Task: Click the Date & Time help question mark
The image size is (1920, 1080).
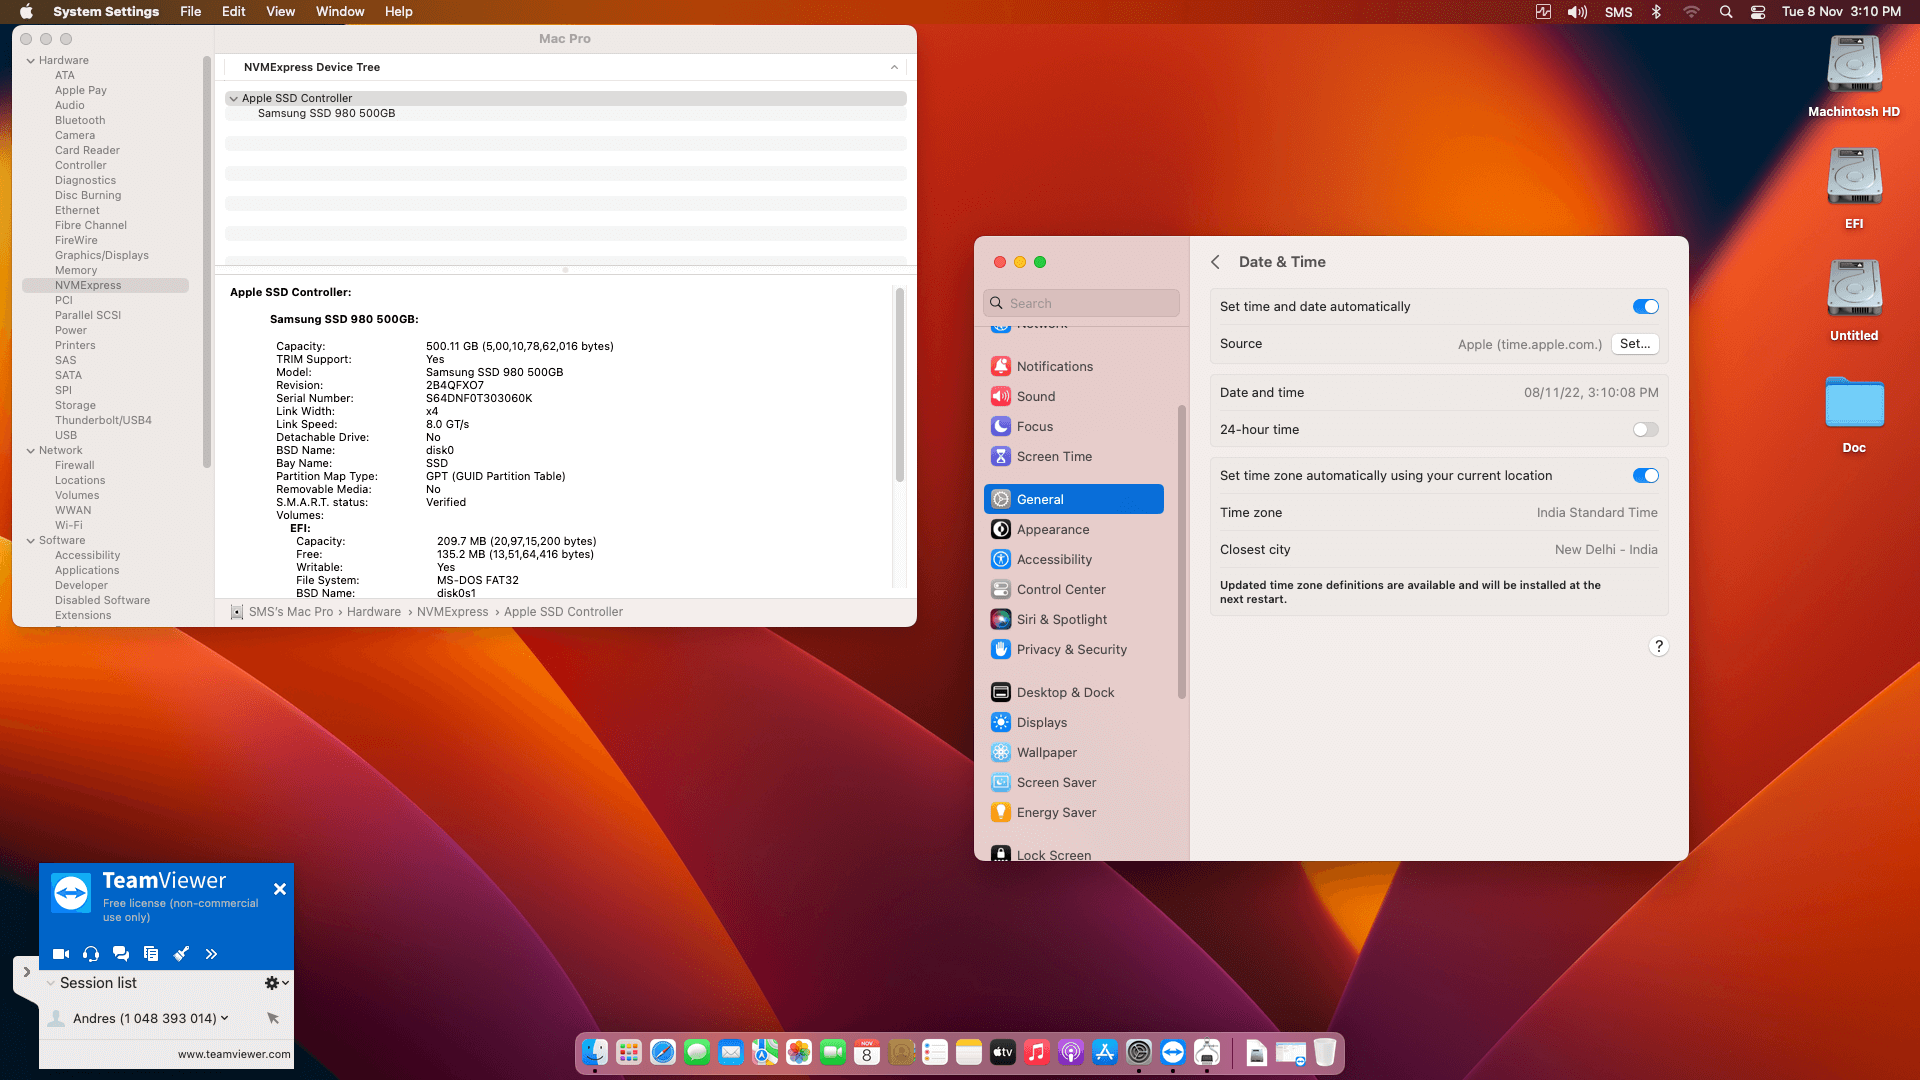Action: tap(1658, 646)
